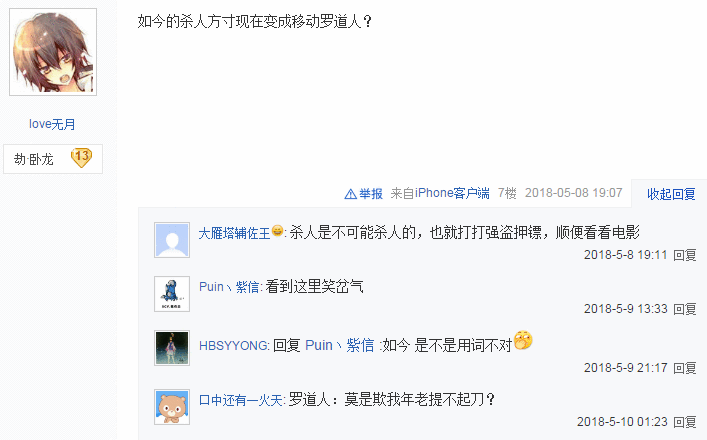Image resolution: width=707 pixels, height=440 pixels.
Task: Reply to the 2018-5-10 01:23 comment
Action: [x=684, y=422]
